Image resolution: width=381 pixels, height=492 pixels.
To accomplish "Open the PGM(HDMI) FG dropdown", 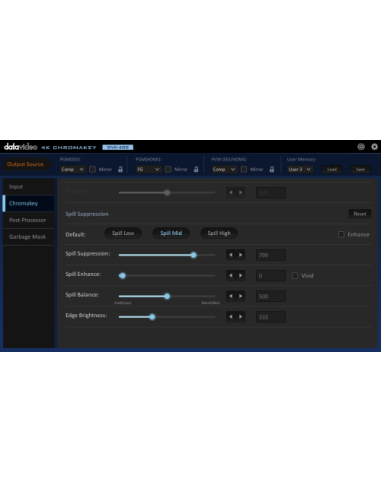I will tap(148, 169).
